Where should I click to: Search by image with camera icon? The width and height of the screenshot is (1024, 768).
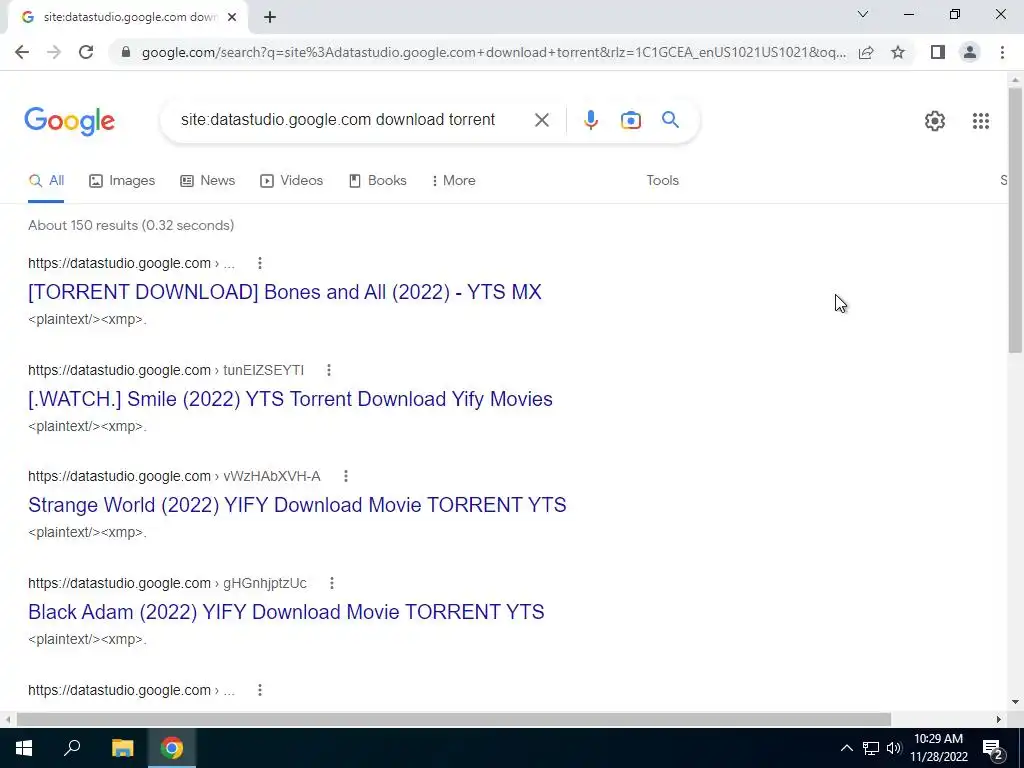[x=630, y=120]
